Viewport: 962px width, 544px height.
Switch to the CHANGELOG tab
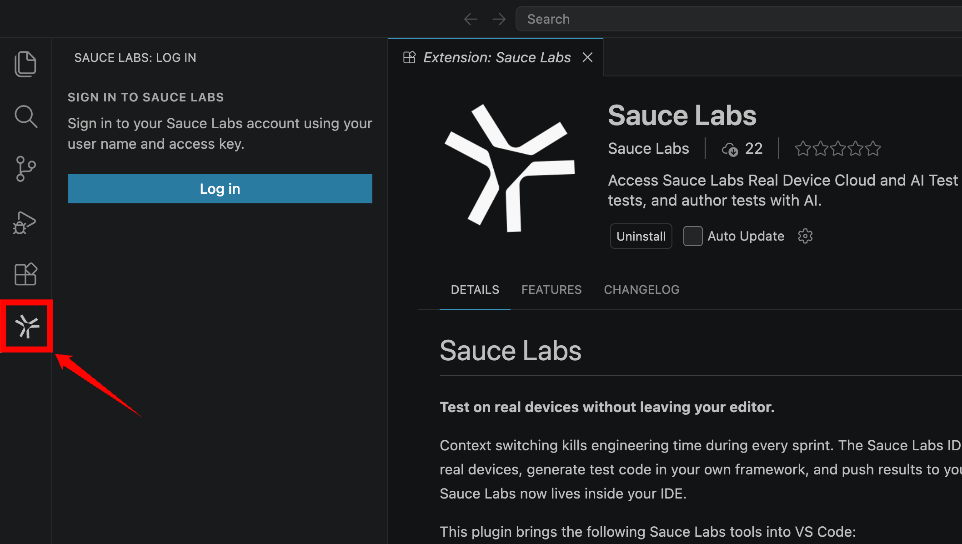point(641,289)
